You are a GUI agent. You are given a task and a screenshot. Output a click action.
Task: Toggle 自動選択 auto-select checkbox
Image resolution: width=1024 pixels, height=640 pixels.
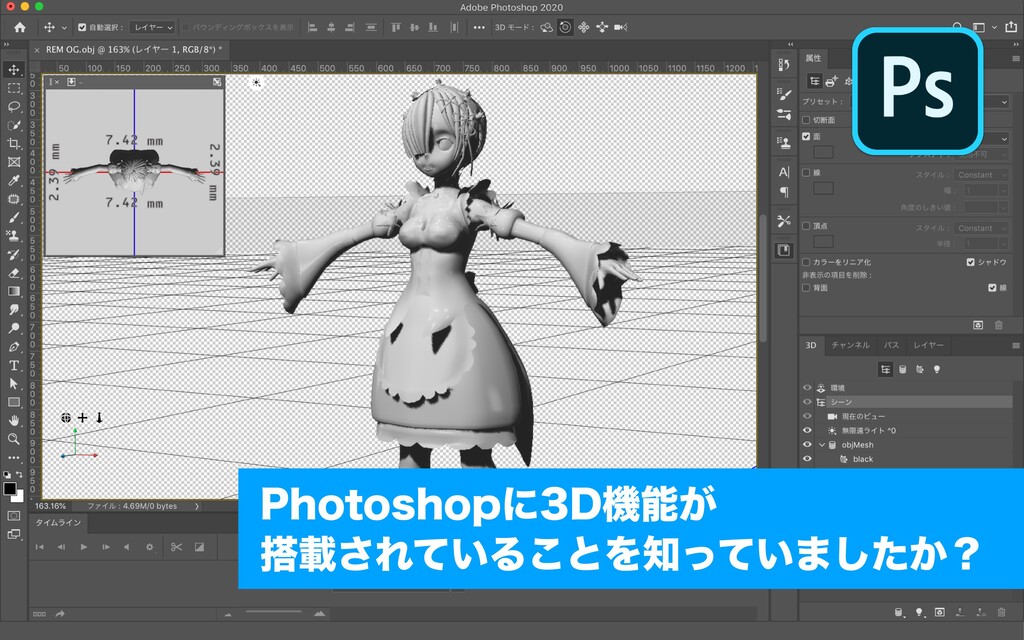point(82,27)
